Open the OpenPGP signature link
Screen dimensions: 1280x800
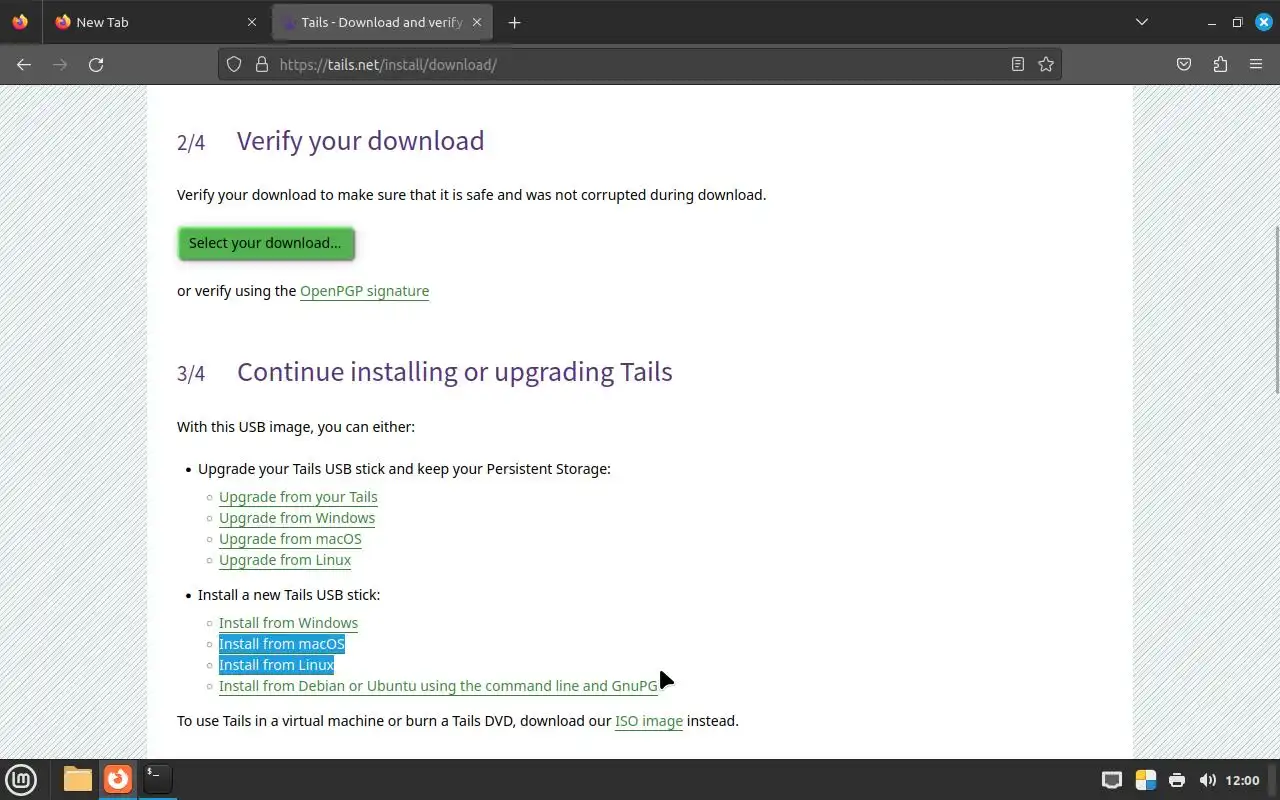364,291
